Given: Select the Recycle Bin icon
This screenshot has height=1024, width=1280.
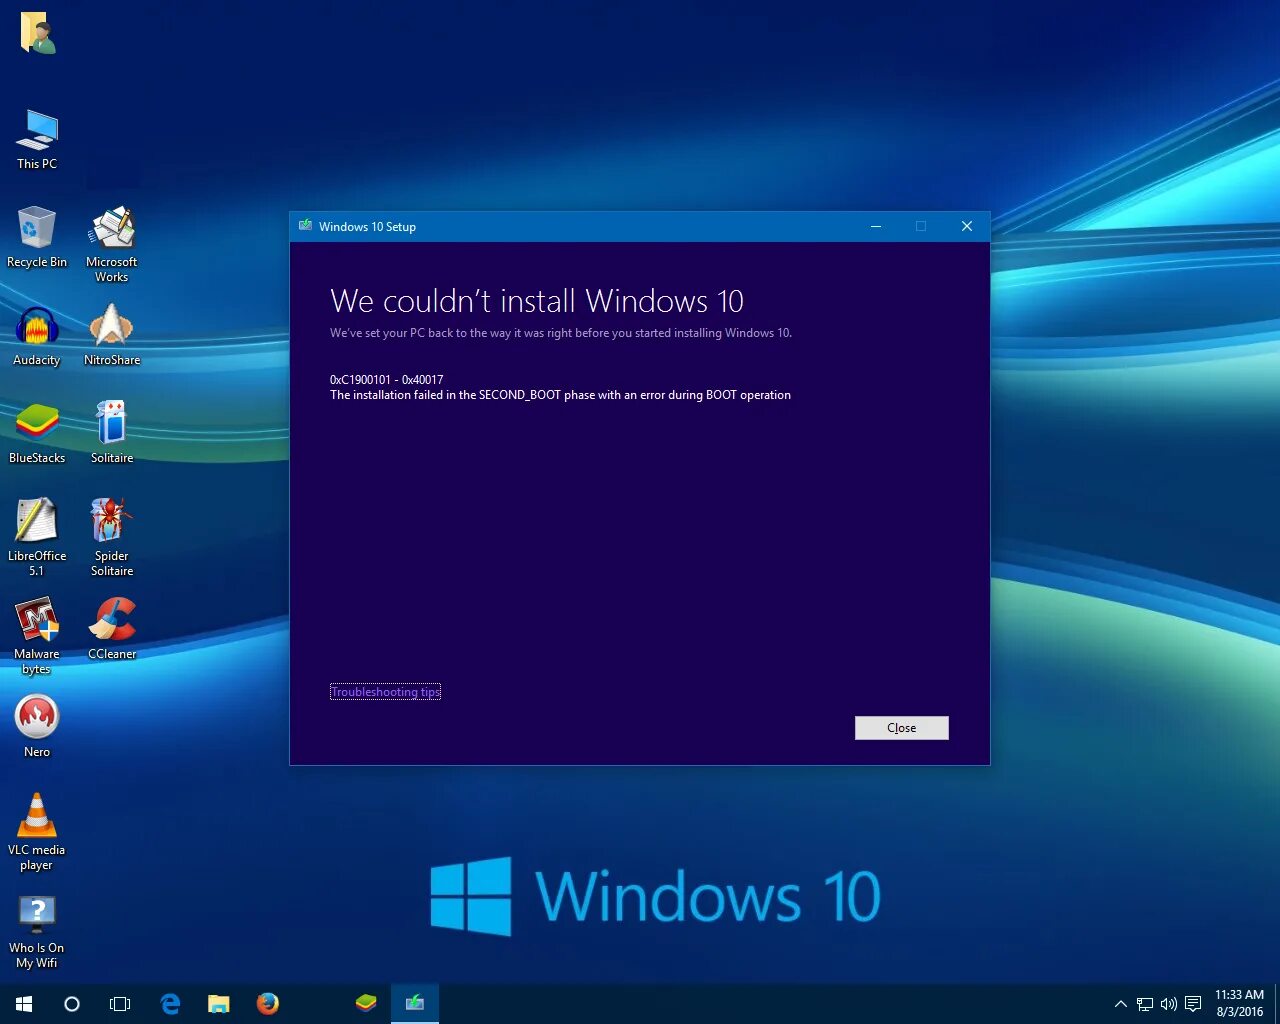Looking at the screenshot, I should (x=37, y=237).
